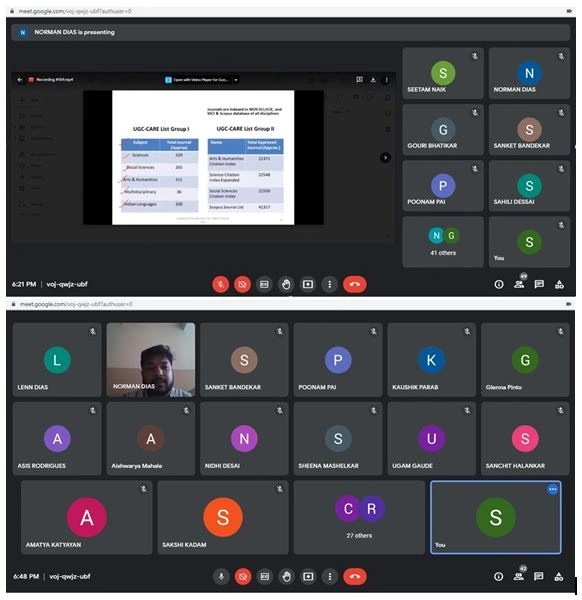Screen dimensions: 582x600
Task: Open activities in the top meeting
Action: click(559, 284)
